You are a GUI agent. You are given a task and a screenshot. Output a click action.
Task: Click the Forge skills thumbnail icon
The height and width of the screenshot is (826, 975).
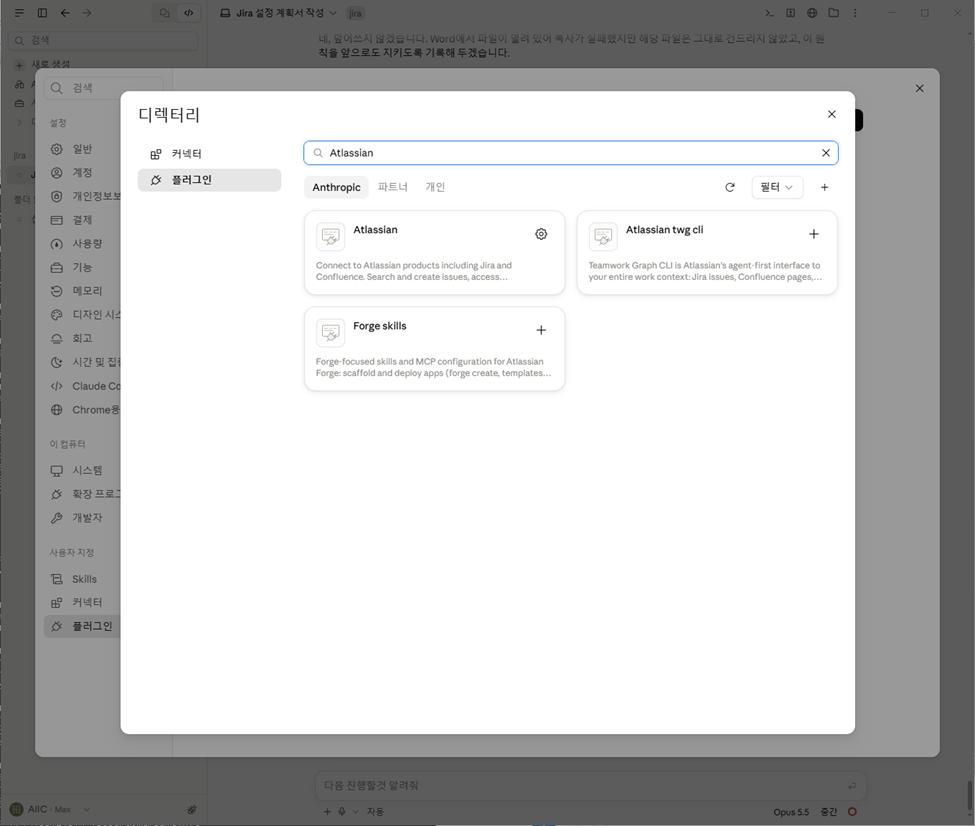coord(330,333)
